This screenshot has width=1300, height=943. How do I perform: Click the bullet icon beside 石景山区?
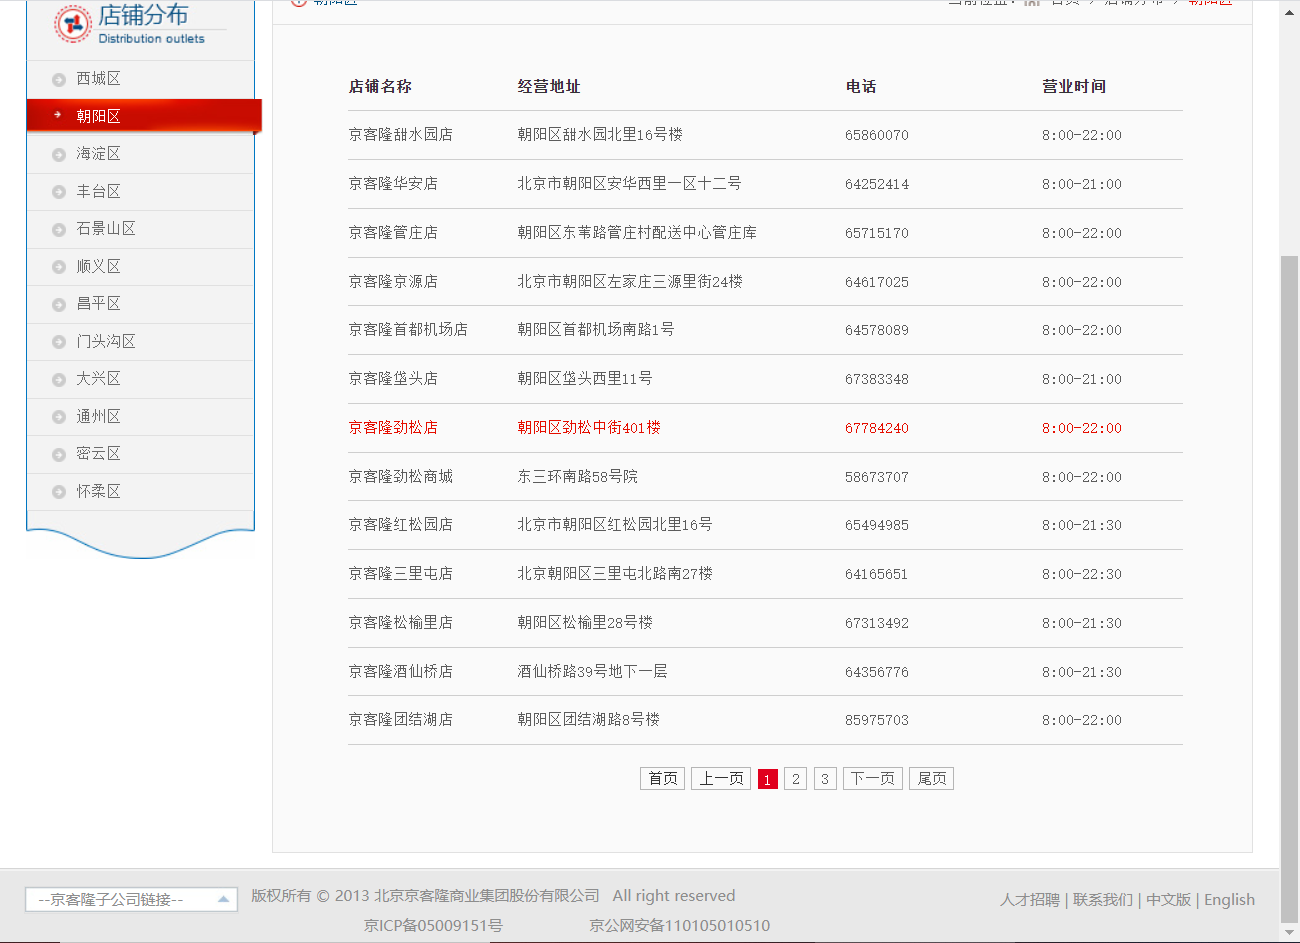click(59, 229)
